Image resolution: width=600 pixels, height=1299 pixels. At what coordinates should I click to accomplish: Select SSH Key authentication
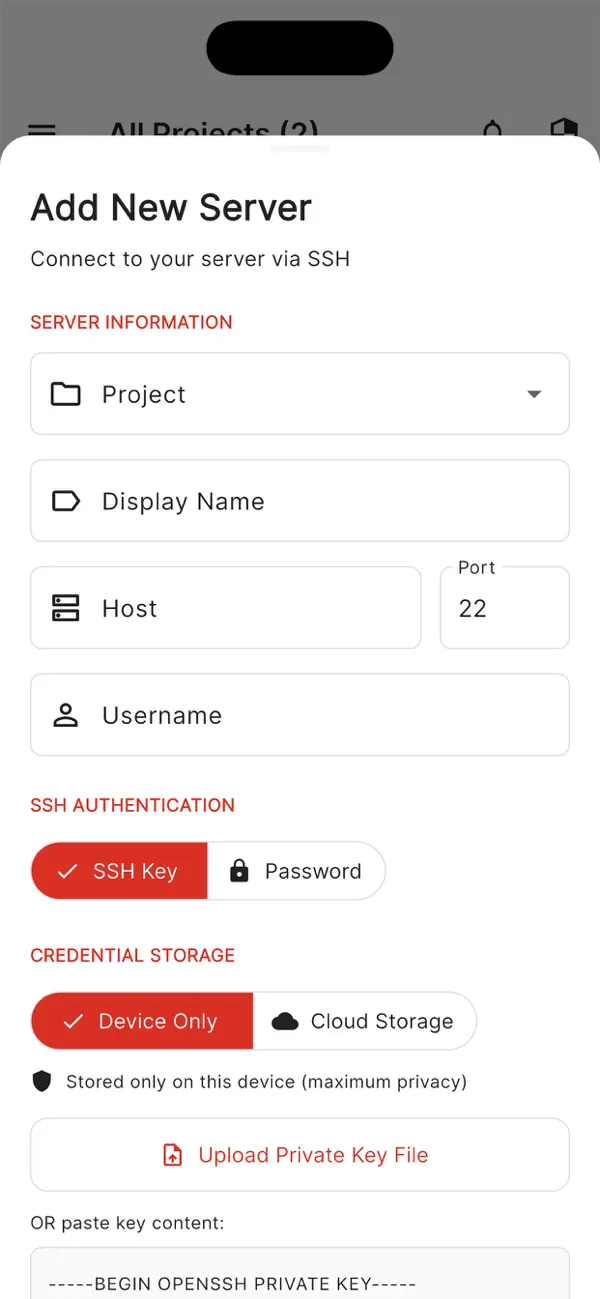(x=118, y=871)
